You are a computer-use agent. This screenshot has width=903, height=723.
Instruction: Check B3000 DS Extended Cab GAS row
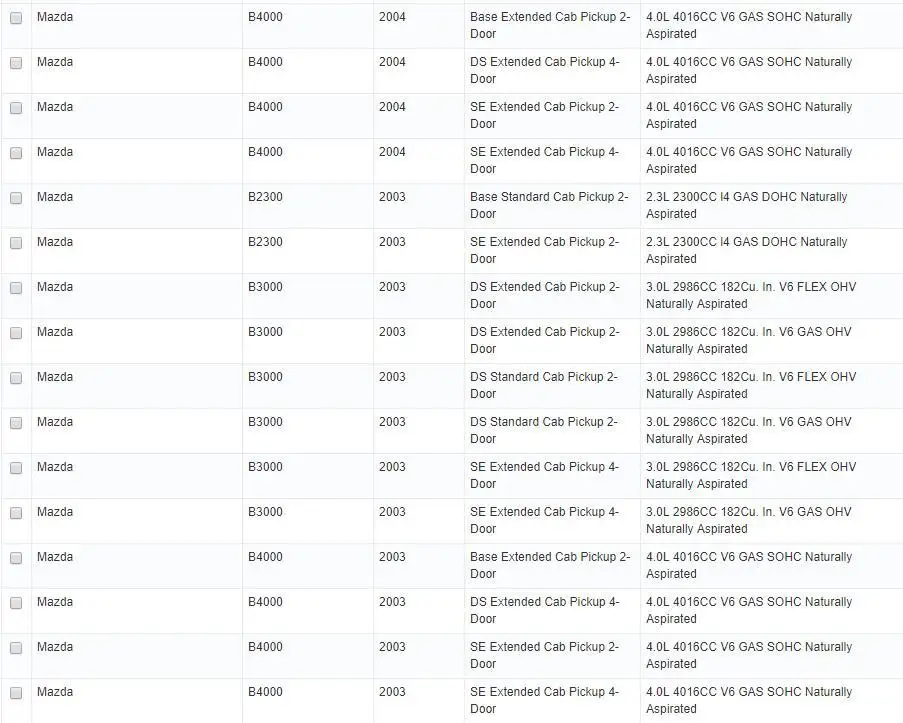pyautogui.click(x=16, y=332)
